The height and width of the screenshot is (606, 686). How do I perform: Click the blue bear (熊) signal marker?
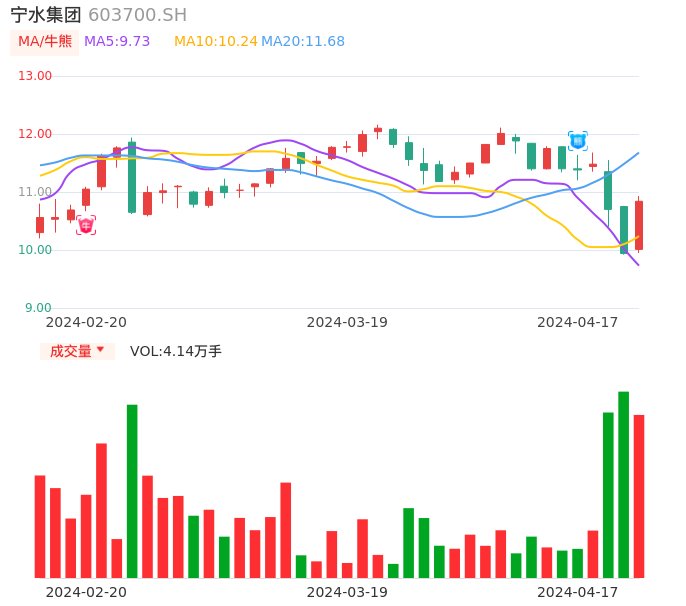577,141
